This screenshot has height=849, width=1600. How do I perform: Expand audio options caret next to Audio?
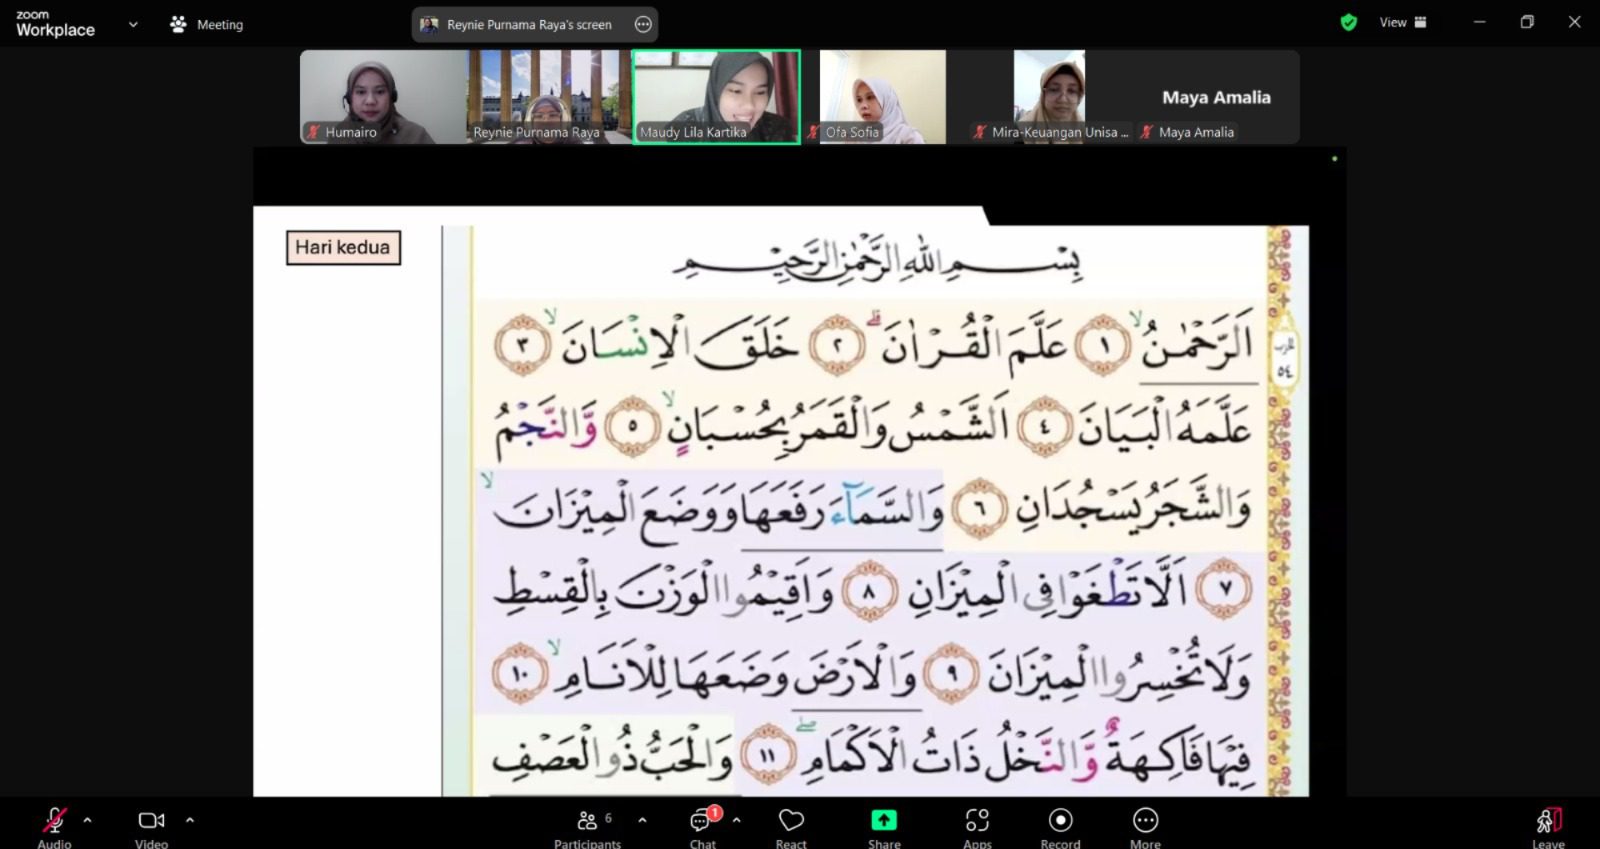point(88,820)
